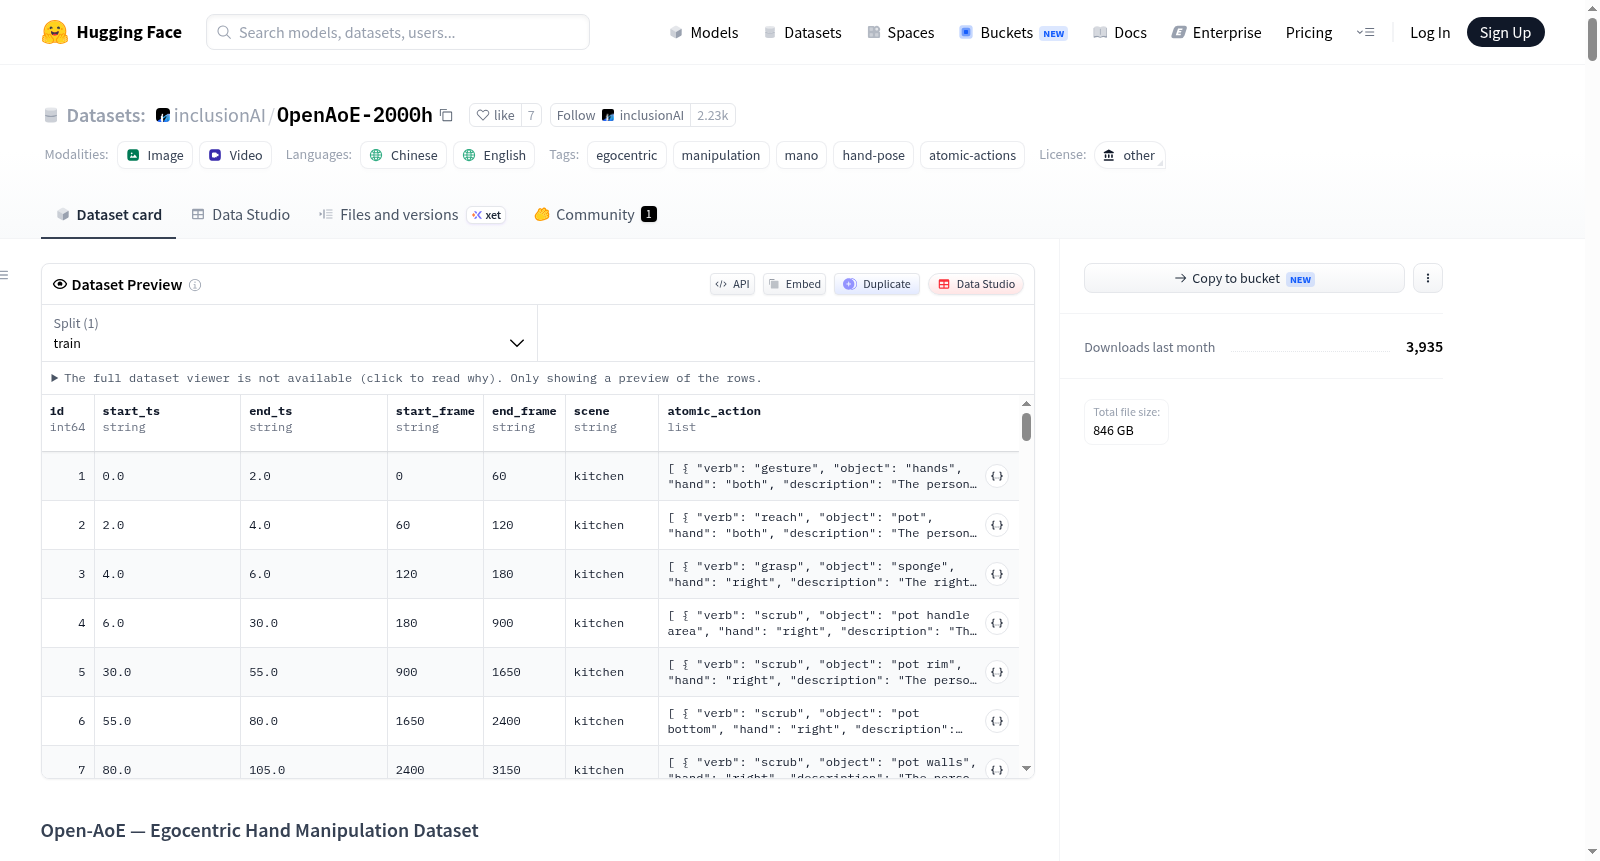This screenshot has width=1600, height=861.
Task: Click the atomic-actions tag
Action: click(x=972, y=155)
